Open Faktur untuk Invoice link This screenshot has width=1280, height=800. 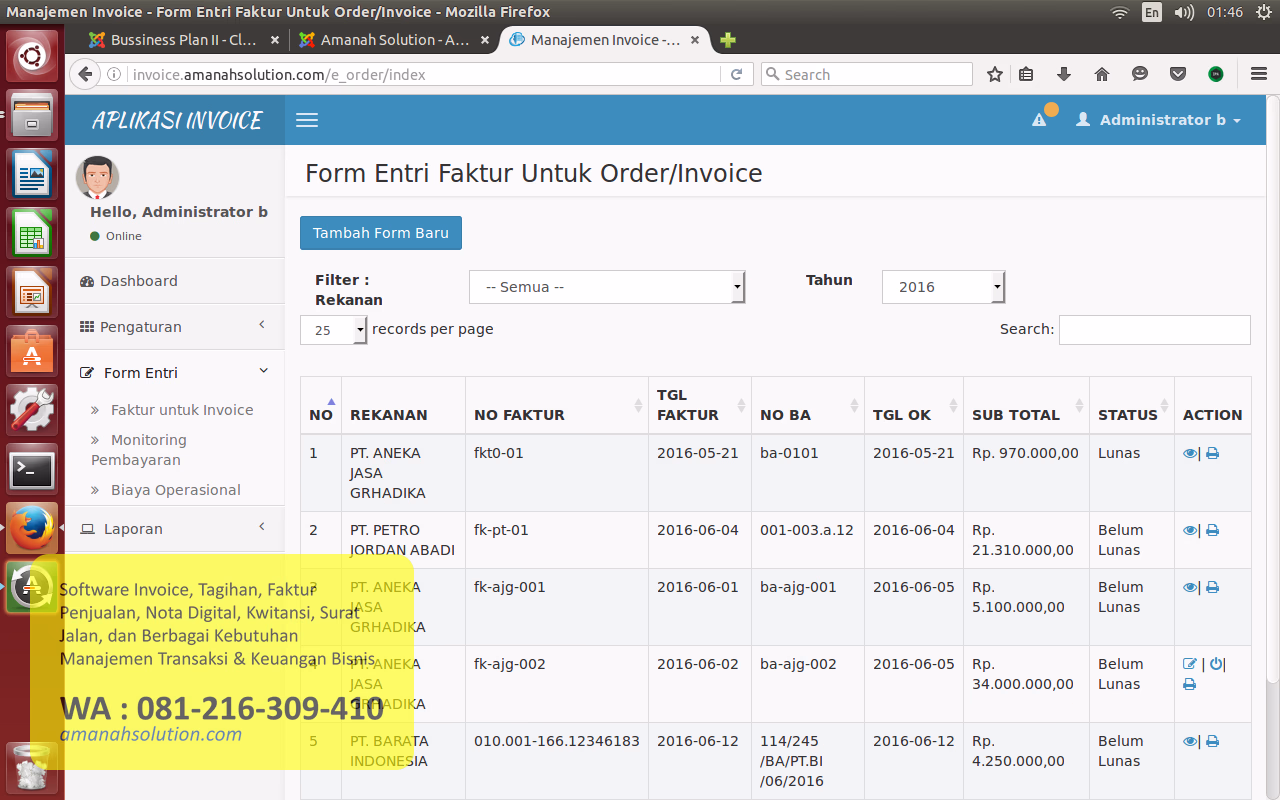[x=182, y=410]
